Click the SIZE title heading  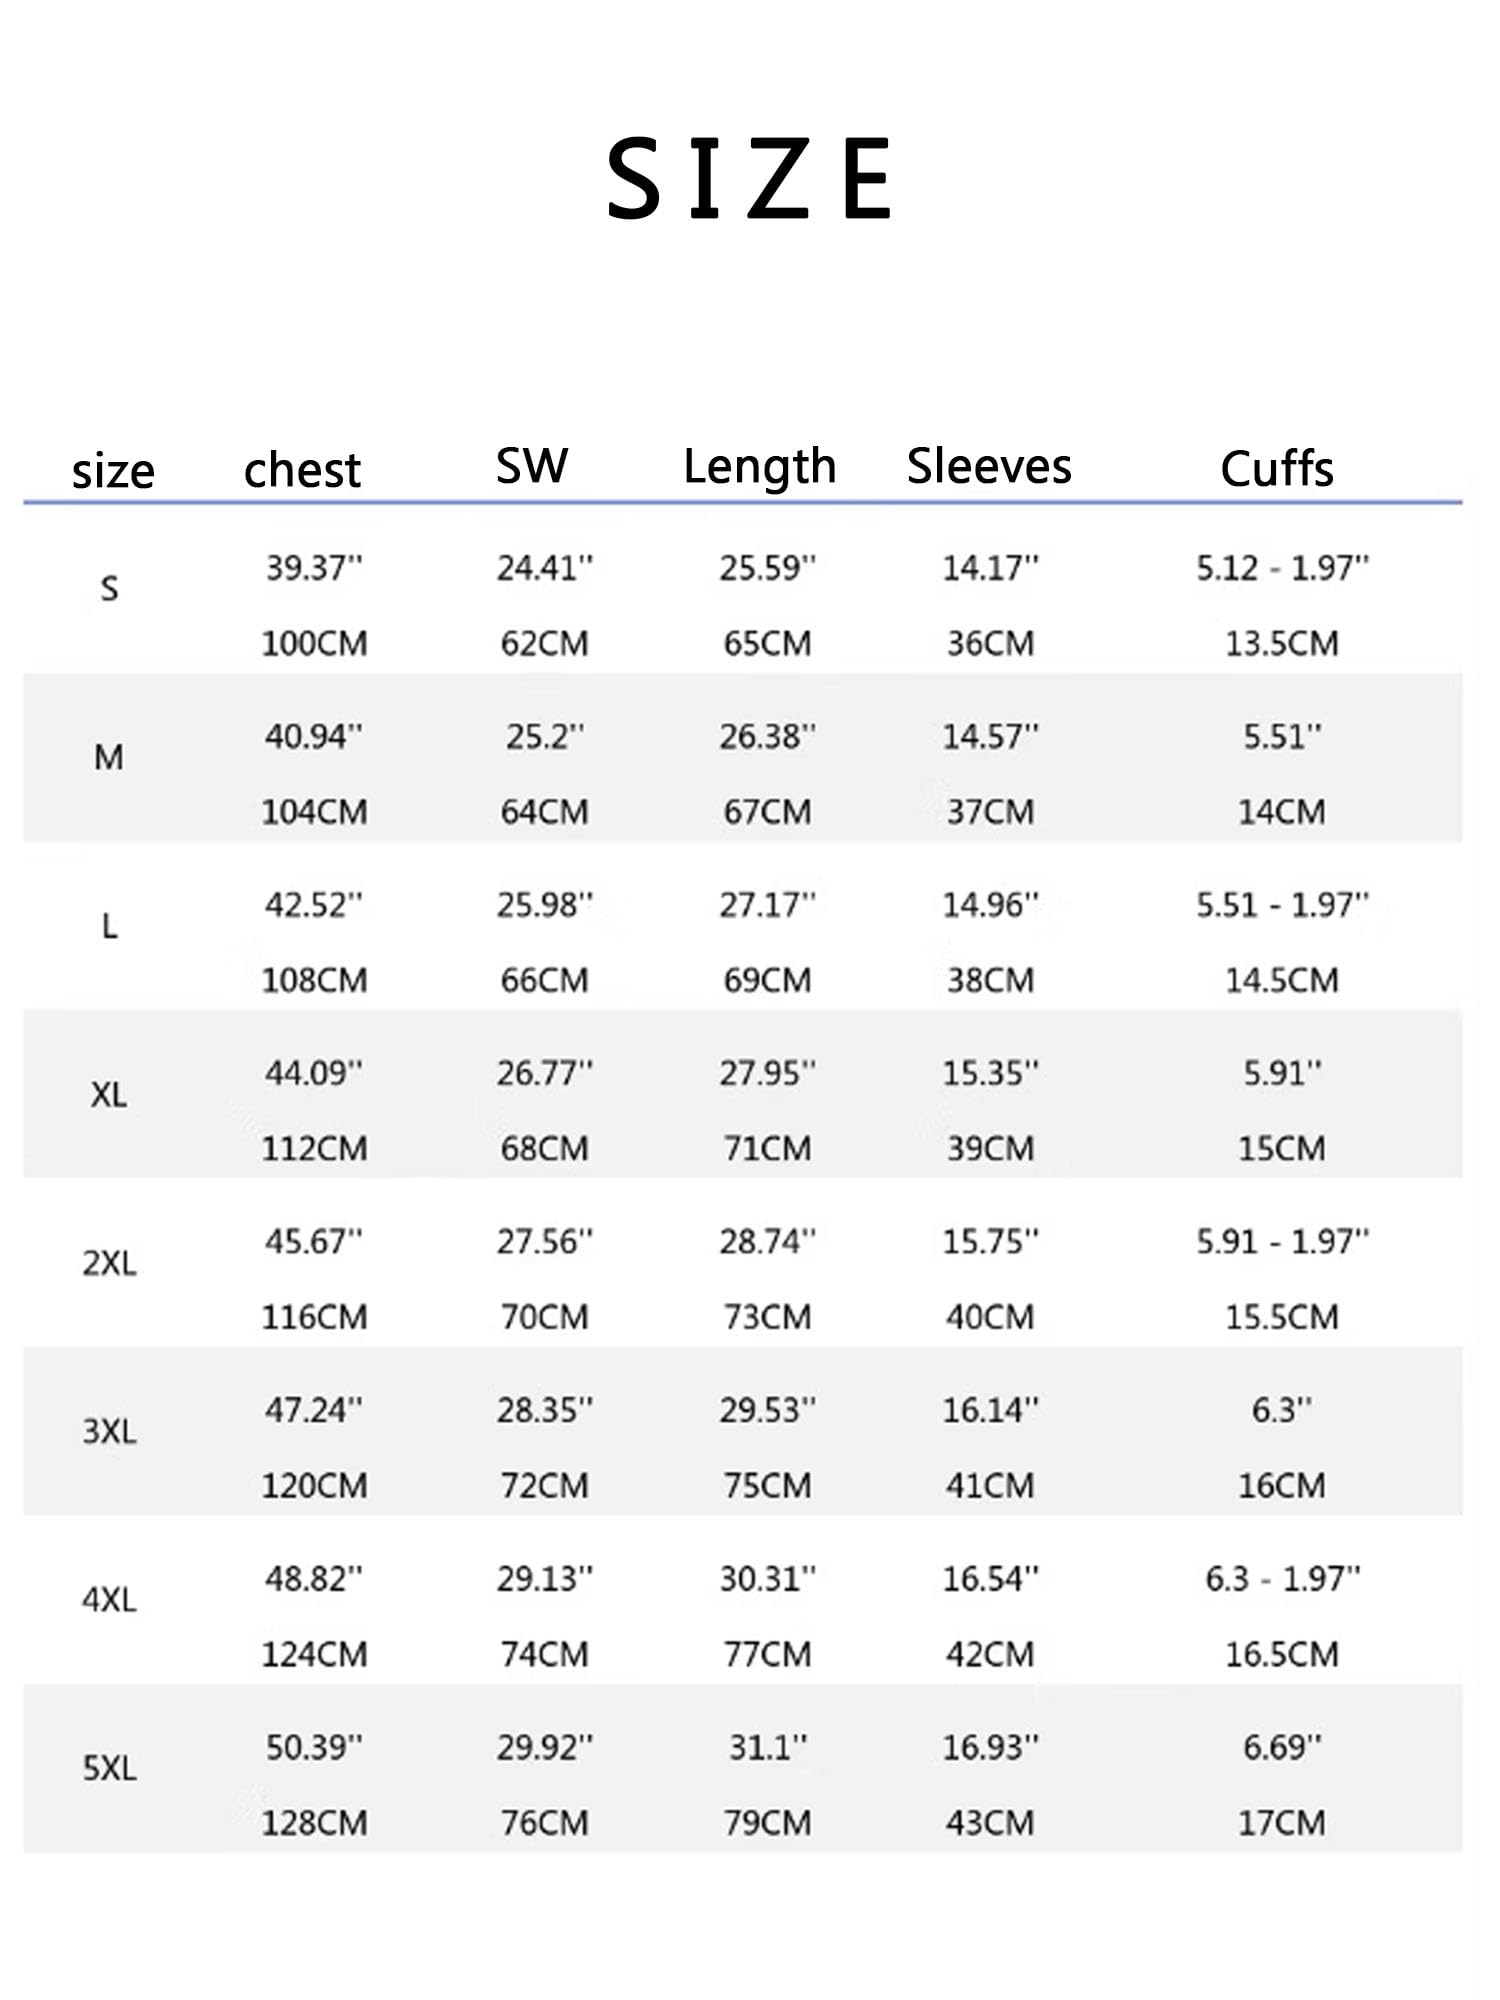[750, 179]
